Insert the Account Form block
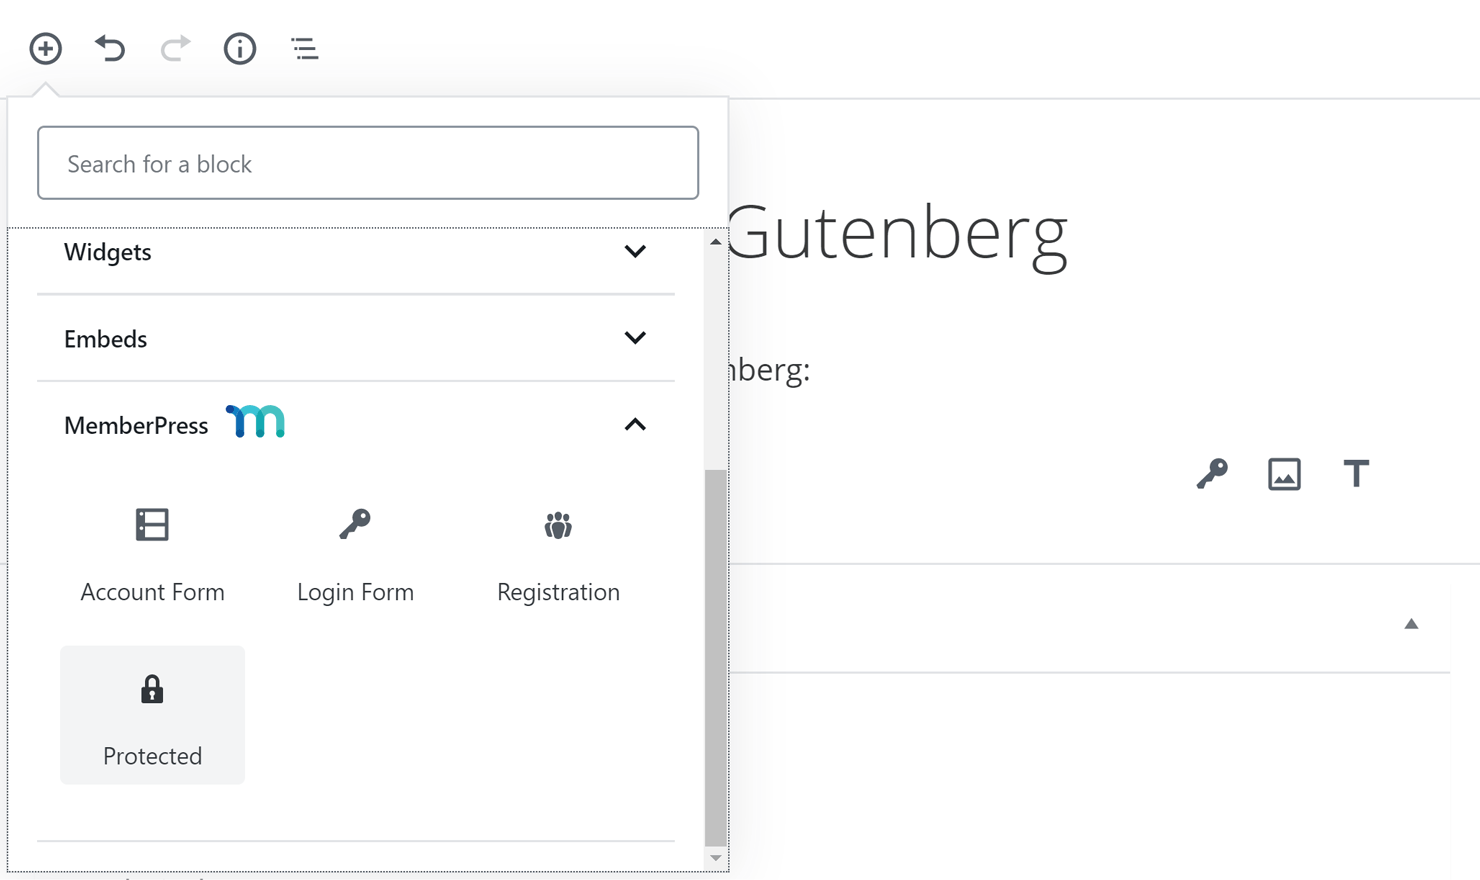The height and width of the screenshot is (880, 1480). pyautogui.click(x=152, y=555)
